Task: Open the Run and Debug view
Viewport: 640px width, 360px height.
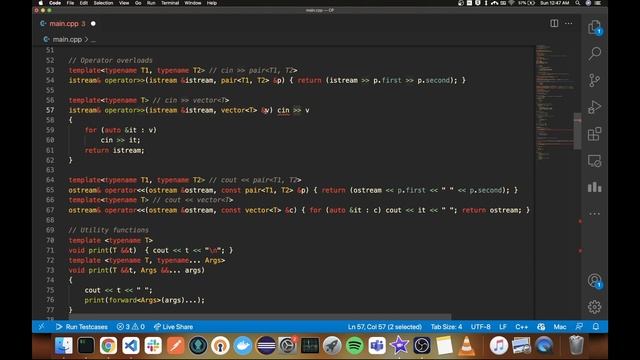Action: click(x=594, y=107)
